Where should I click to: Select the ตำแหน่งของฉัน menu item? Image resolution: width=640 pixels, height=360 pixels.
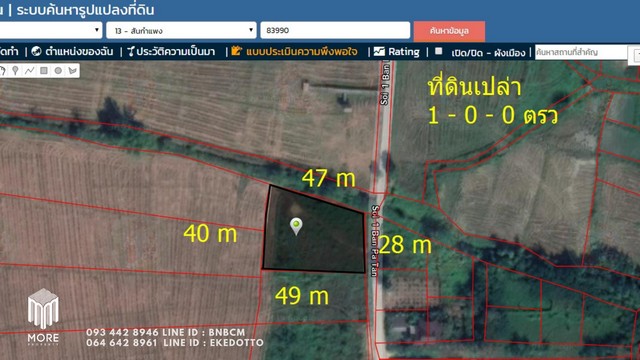(x=79, y=52)
